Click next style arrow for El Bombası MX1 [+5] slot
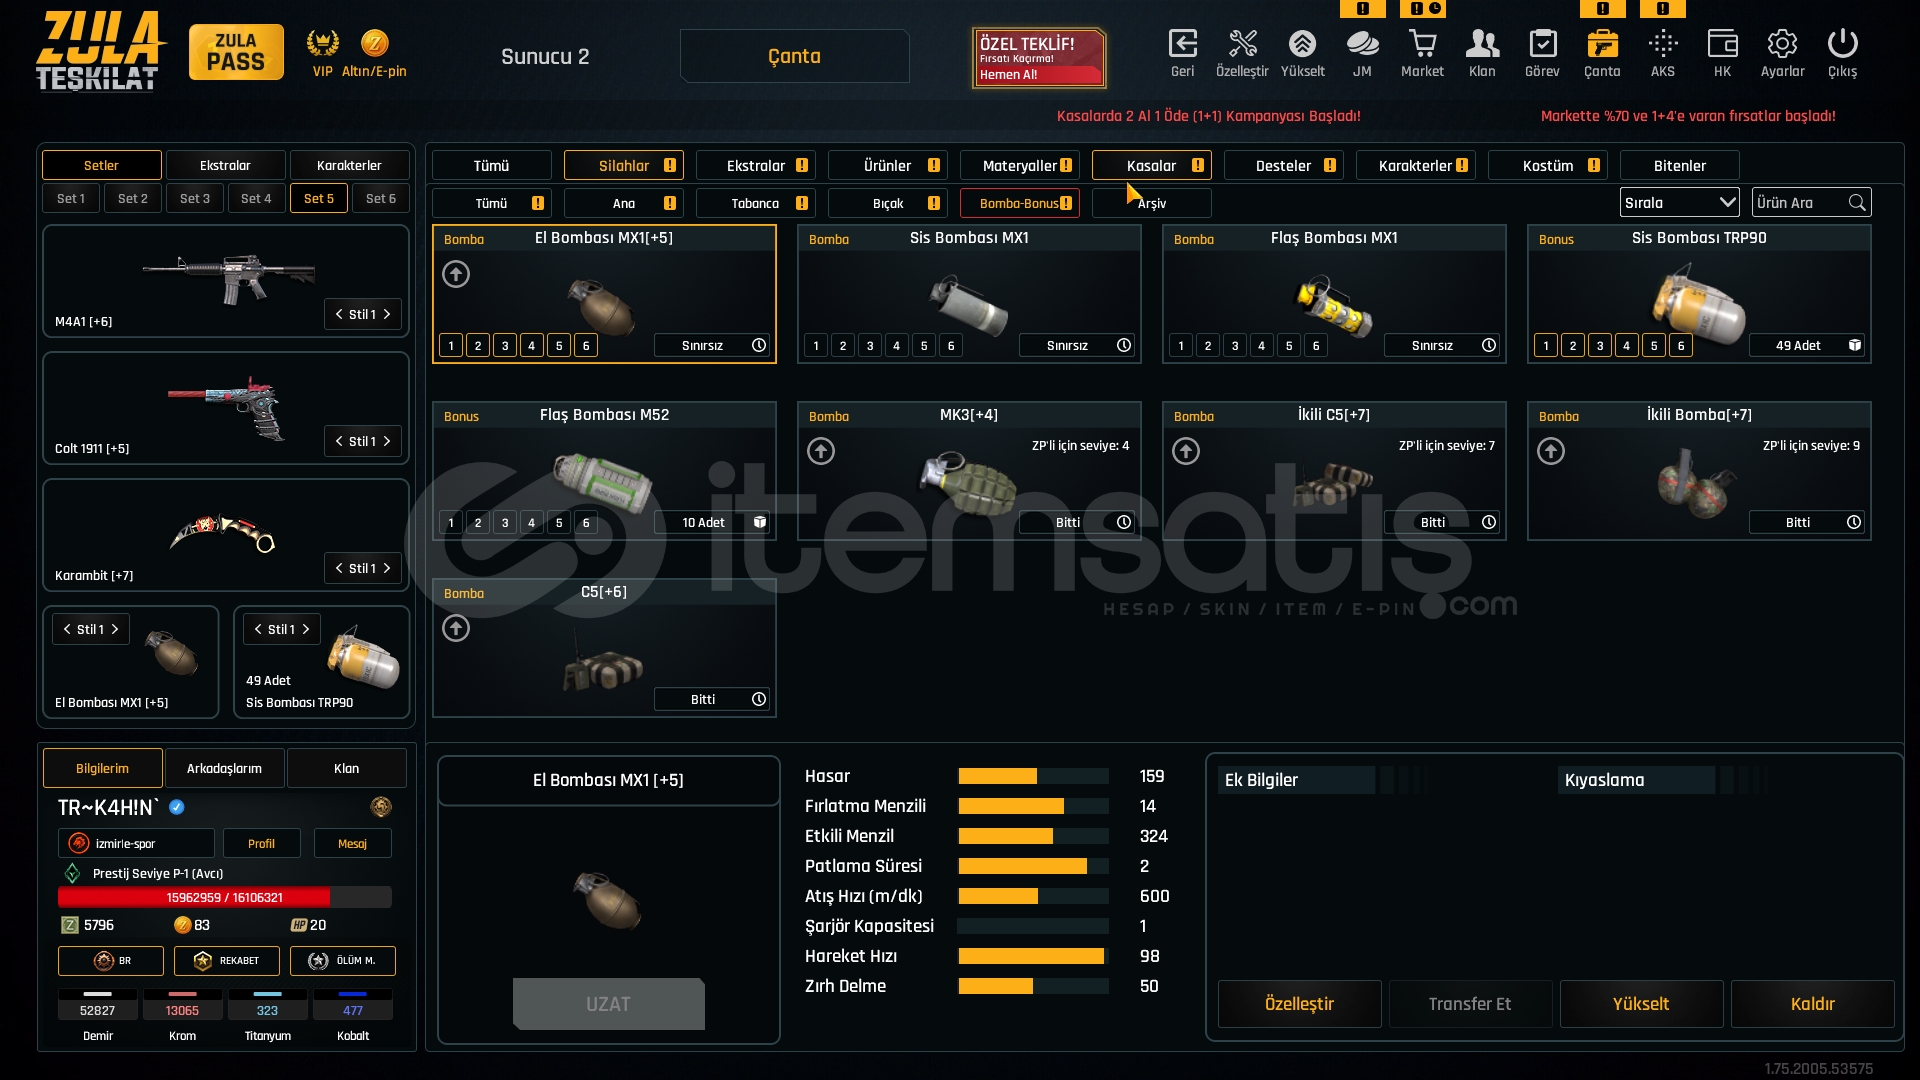This screenshot has width=1920, height=1080. click(x=115, y=629)
